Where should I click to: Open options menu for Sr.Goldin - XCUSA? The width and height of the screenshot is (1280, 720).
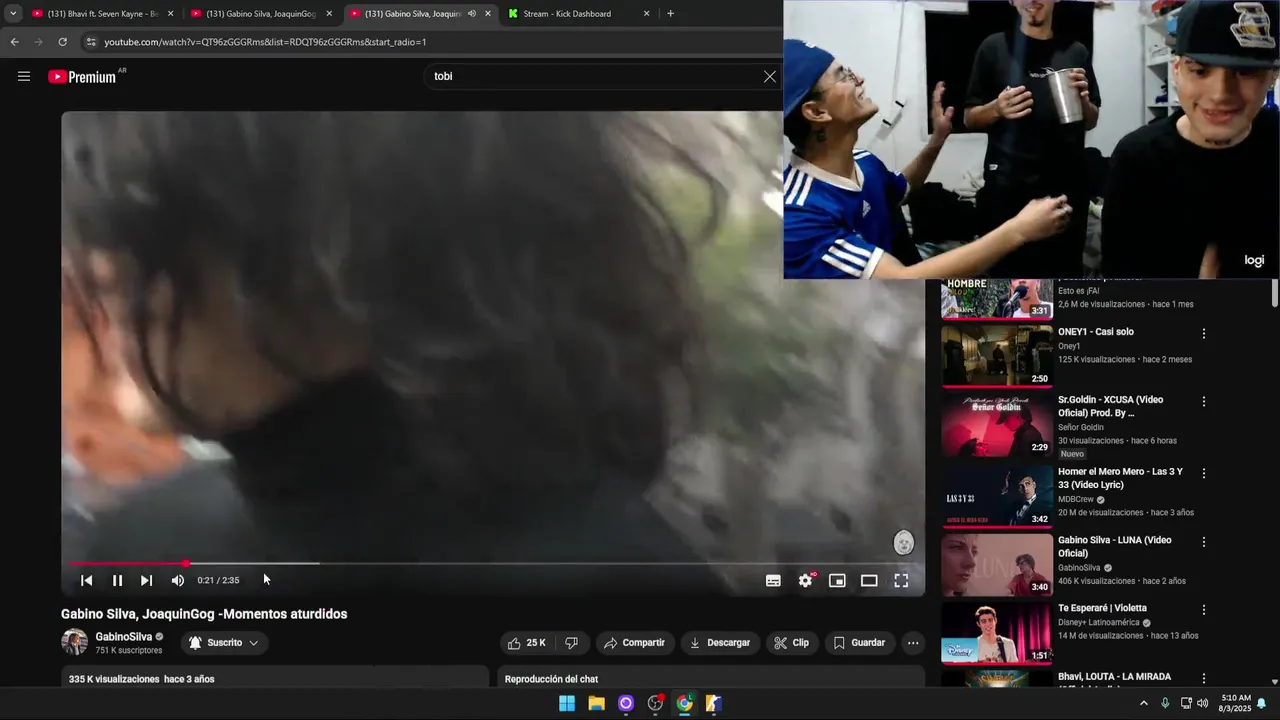point(1204,401)
